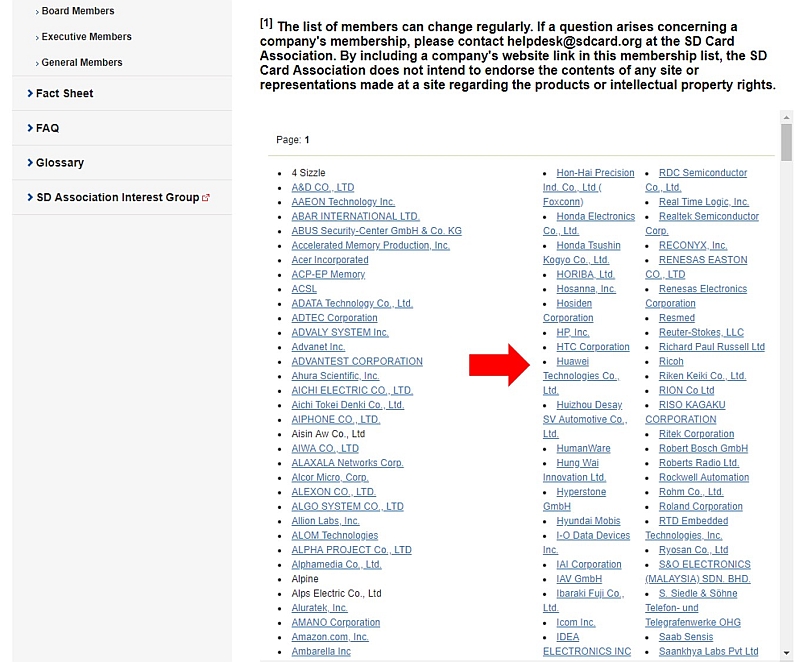Open Ambarella Inc link
800x662 pixels.
[321, 651]
